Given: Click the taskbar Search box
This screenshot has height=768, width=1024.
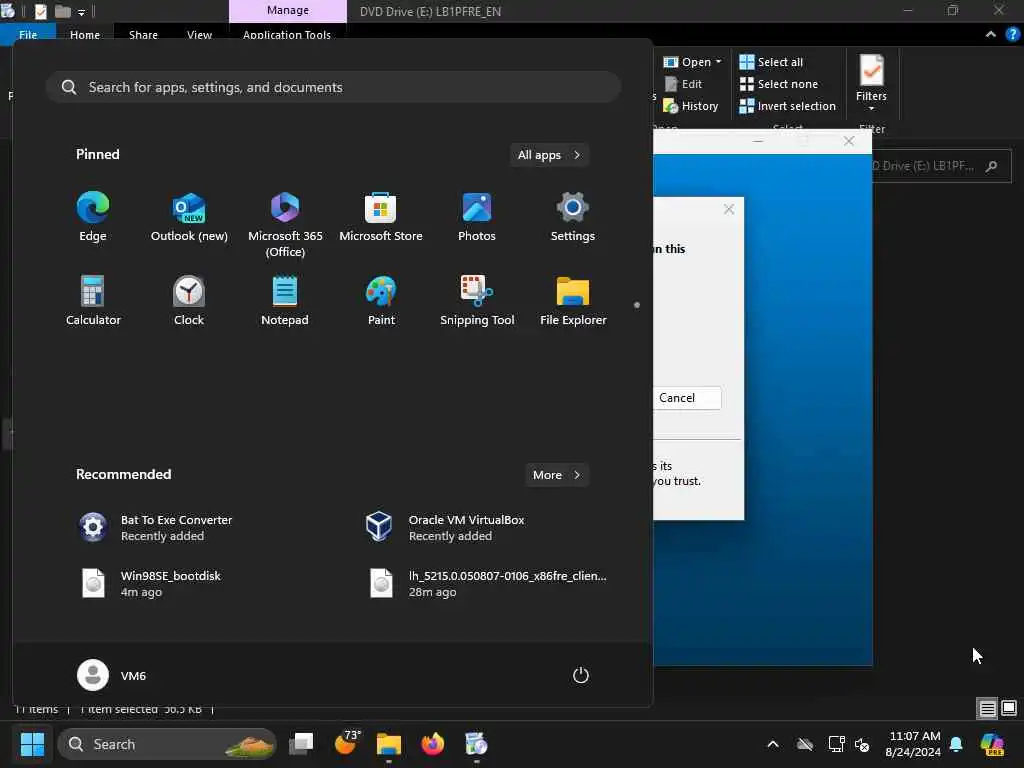Looking at the screenshot, I should tap(167, 744).
